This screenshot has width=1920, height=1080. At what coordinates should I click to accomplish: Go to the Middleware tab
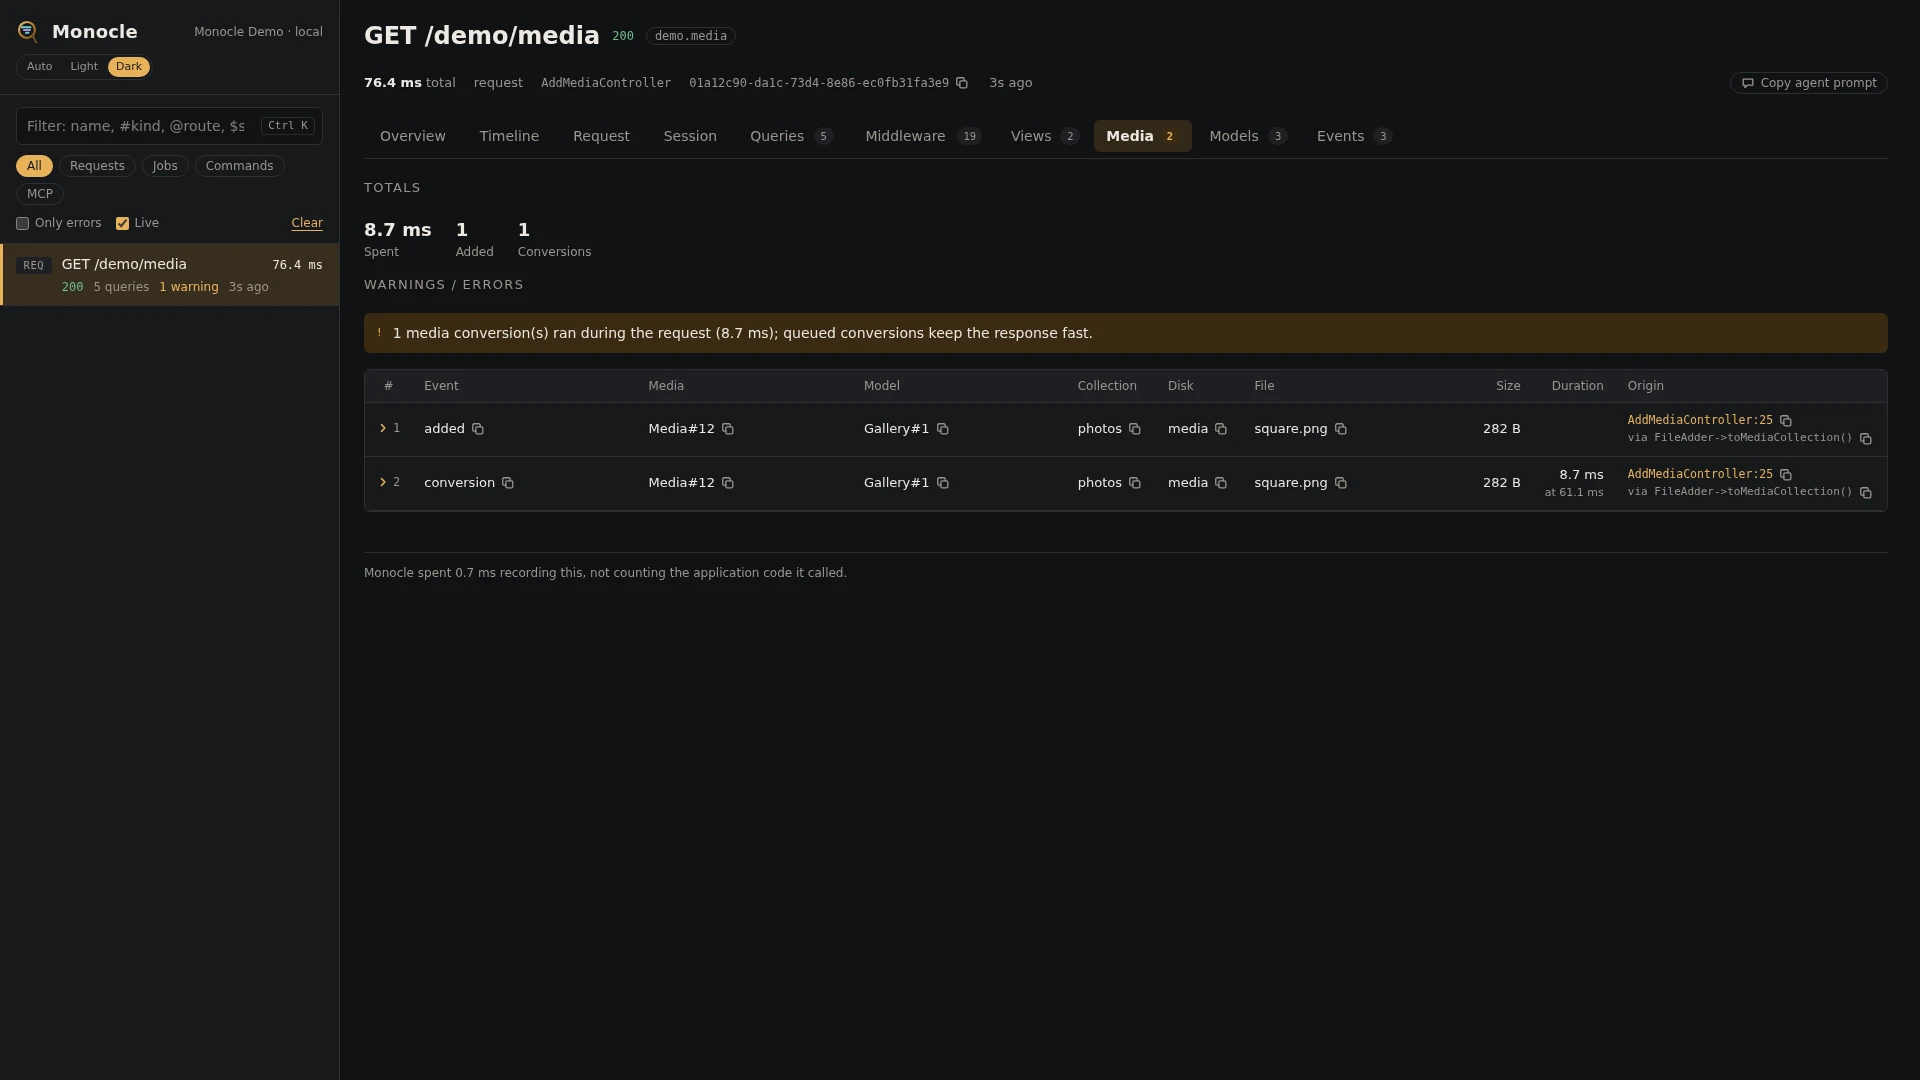pyautogui.click(x=923, y=136)
